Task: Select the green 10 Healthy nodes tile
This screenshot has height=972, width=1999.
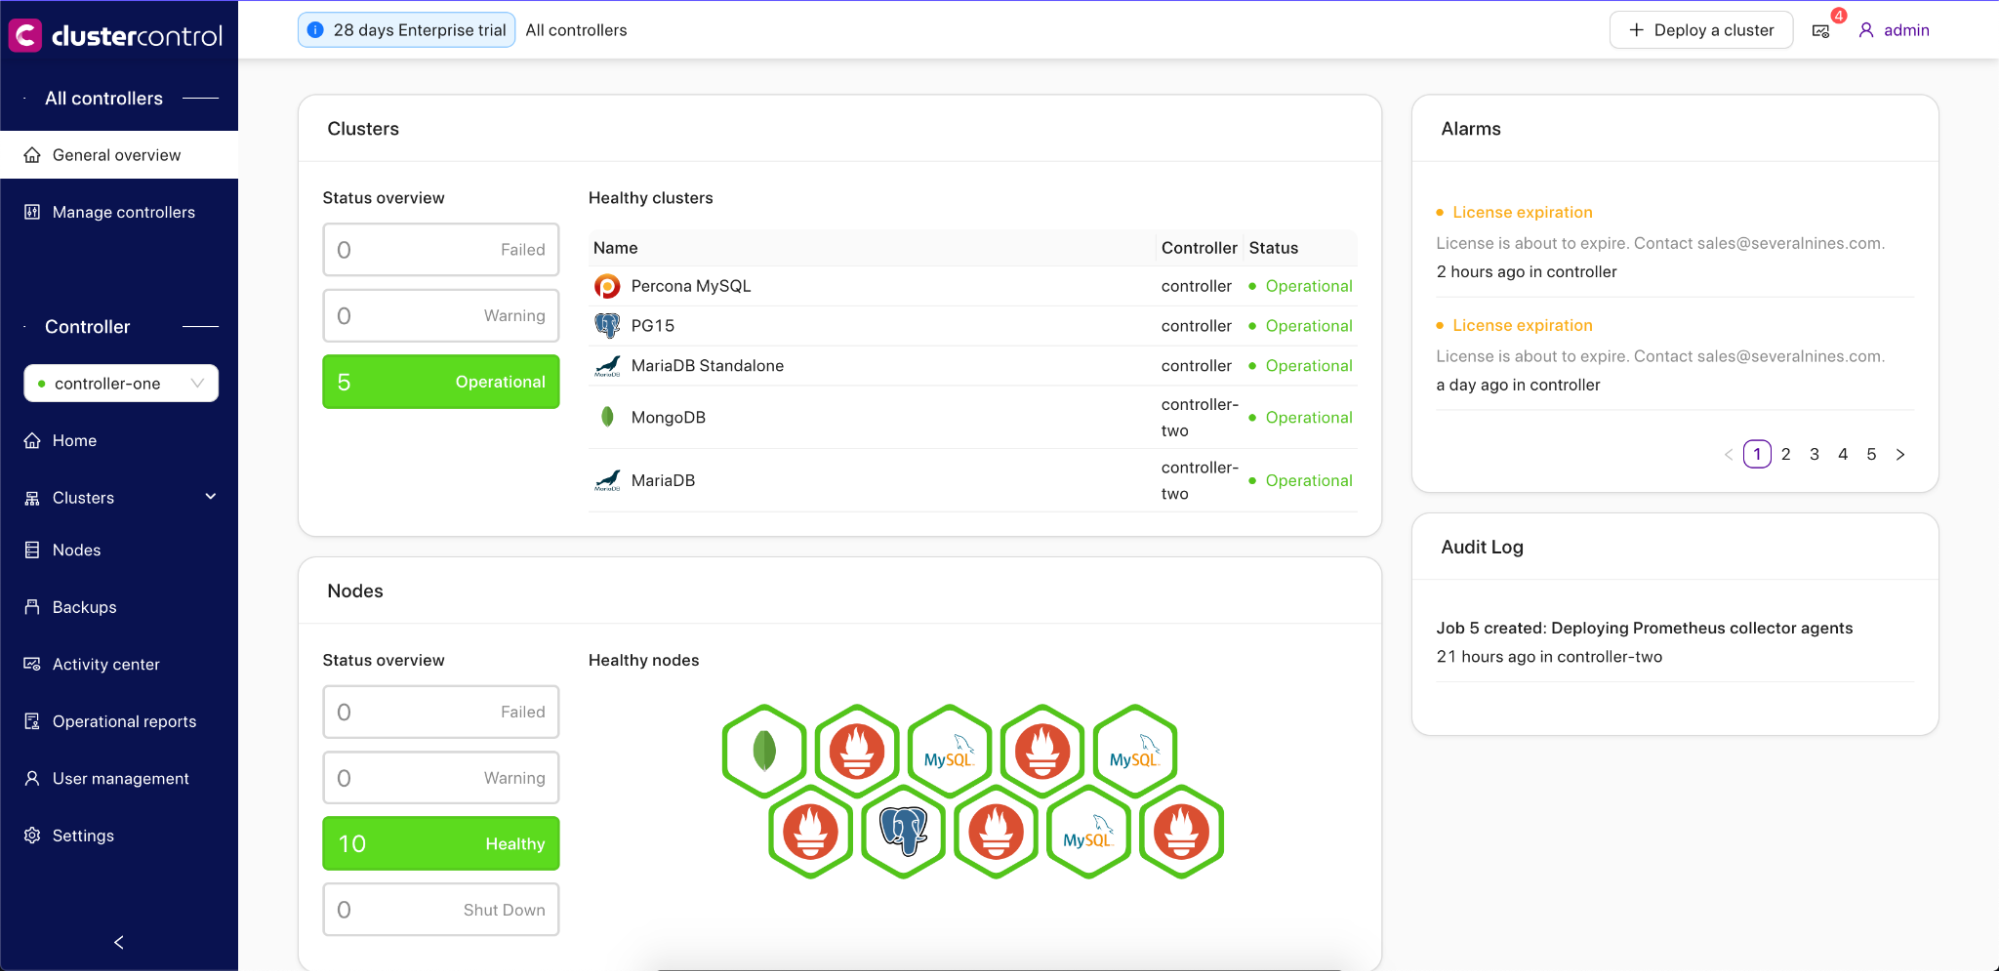Action: point(440,844)
